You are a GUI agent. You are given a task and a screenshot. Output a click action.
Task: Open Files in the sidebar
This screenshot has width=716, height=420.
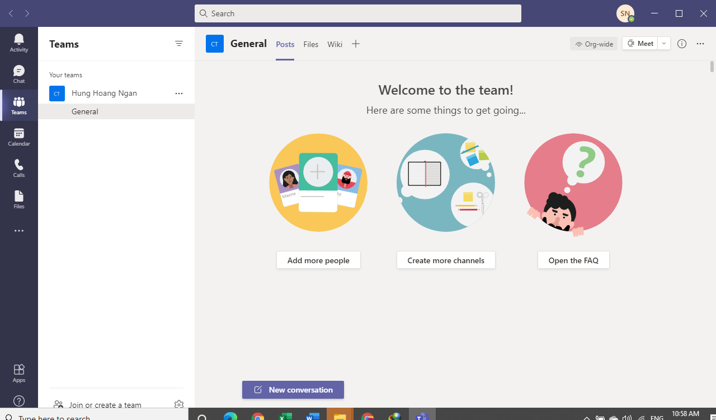click(x=19, y=200)
